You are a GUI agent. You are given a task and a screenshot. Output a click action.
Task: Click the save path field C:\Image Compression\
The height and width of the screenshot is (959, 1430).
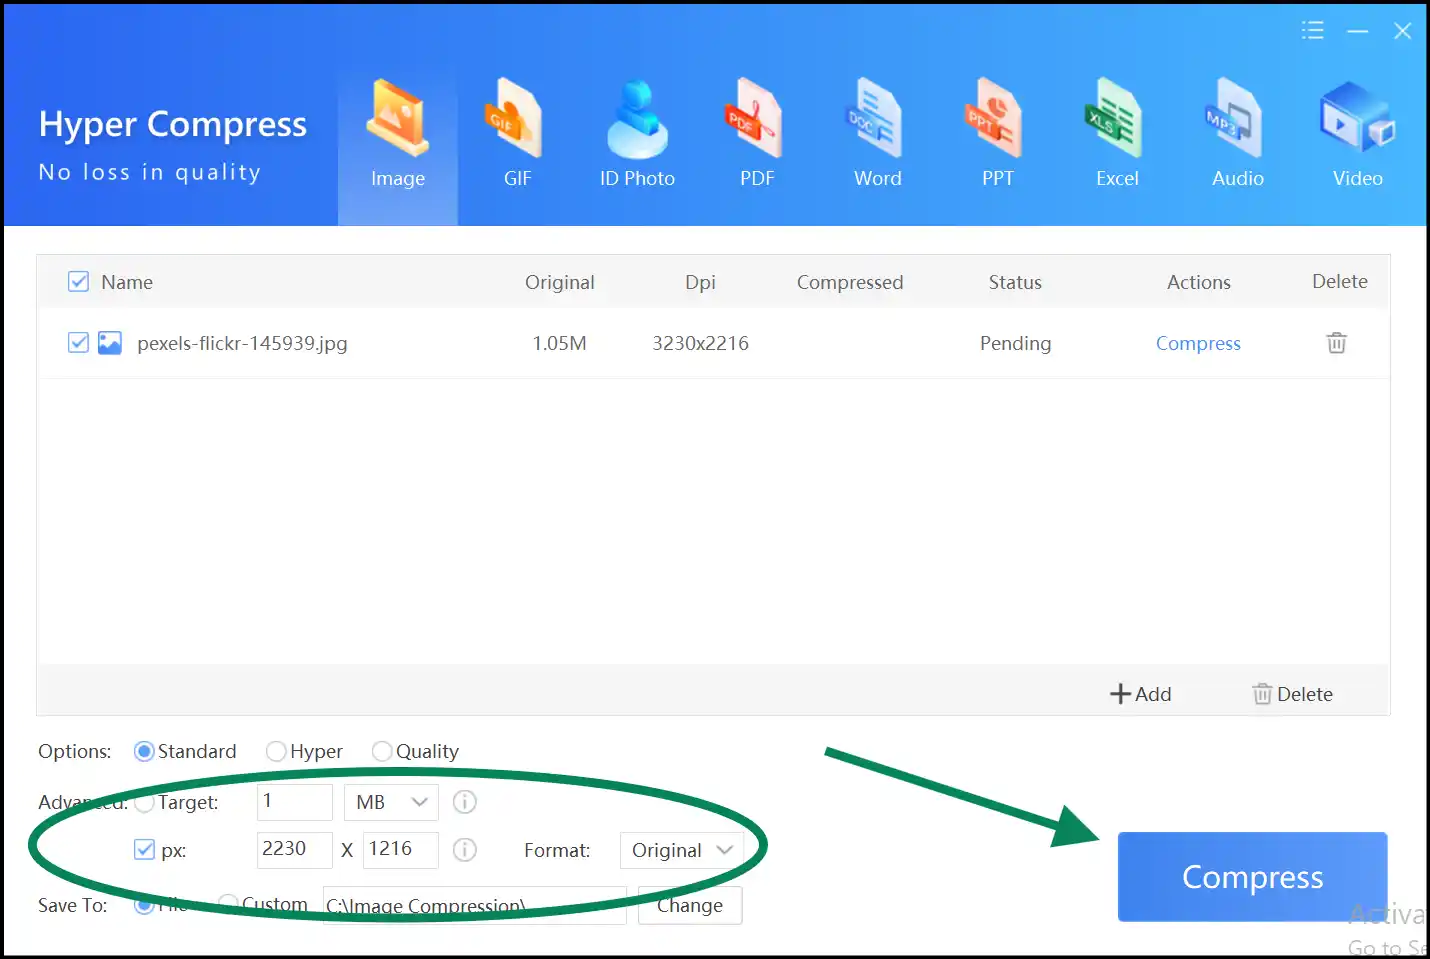(475, 905)
